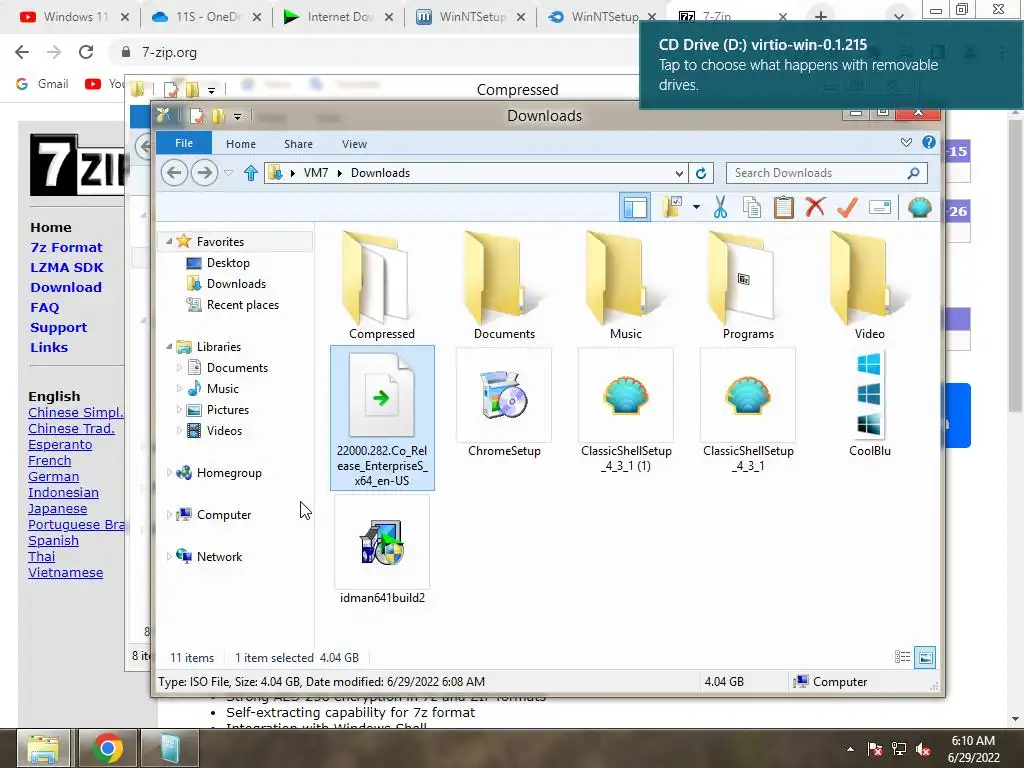This screenshot has width=1024, height=768.
Task: Click in Search Downloads field
Action: click(x=826, y=173)
